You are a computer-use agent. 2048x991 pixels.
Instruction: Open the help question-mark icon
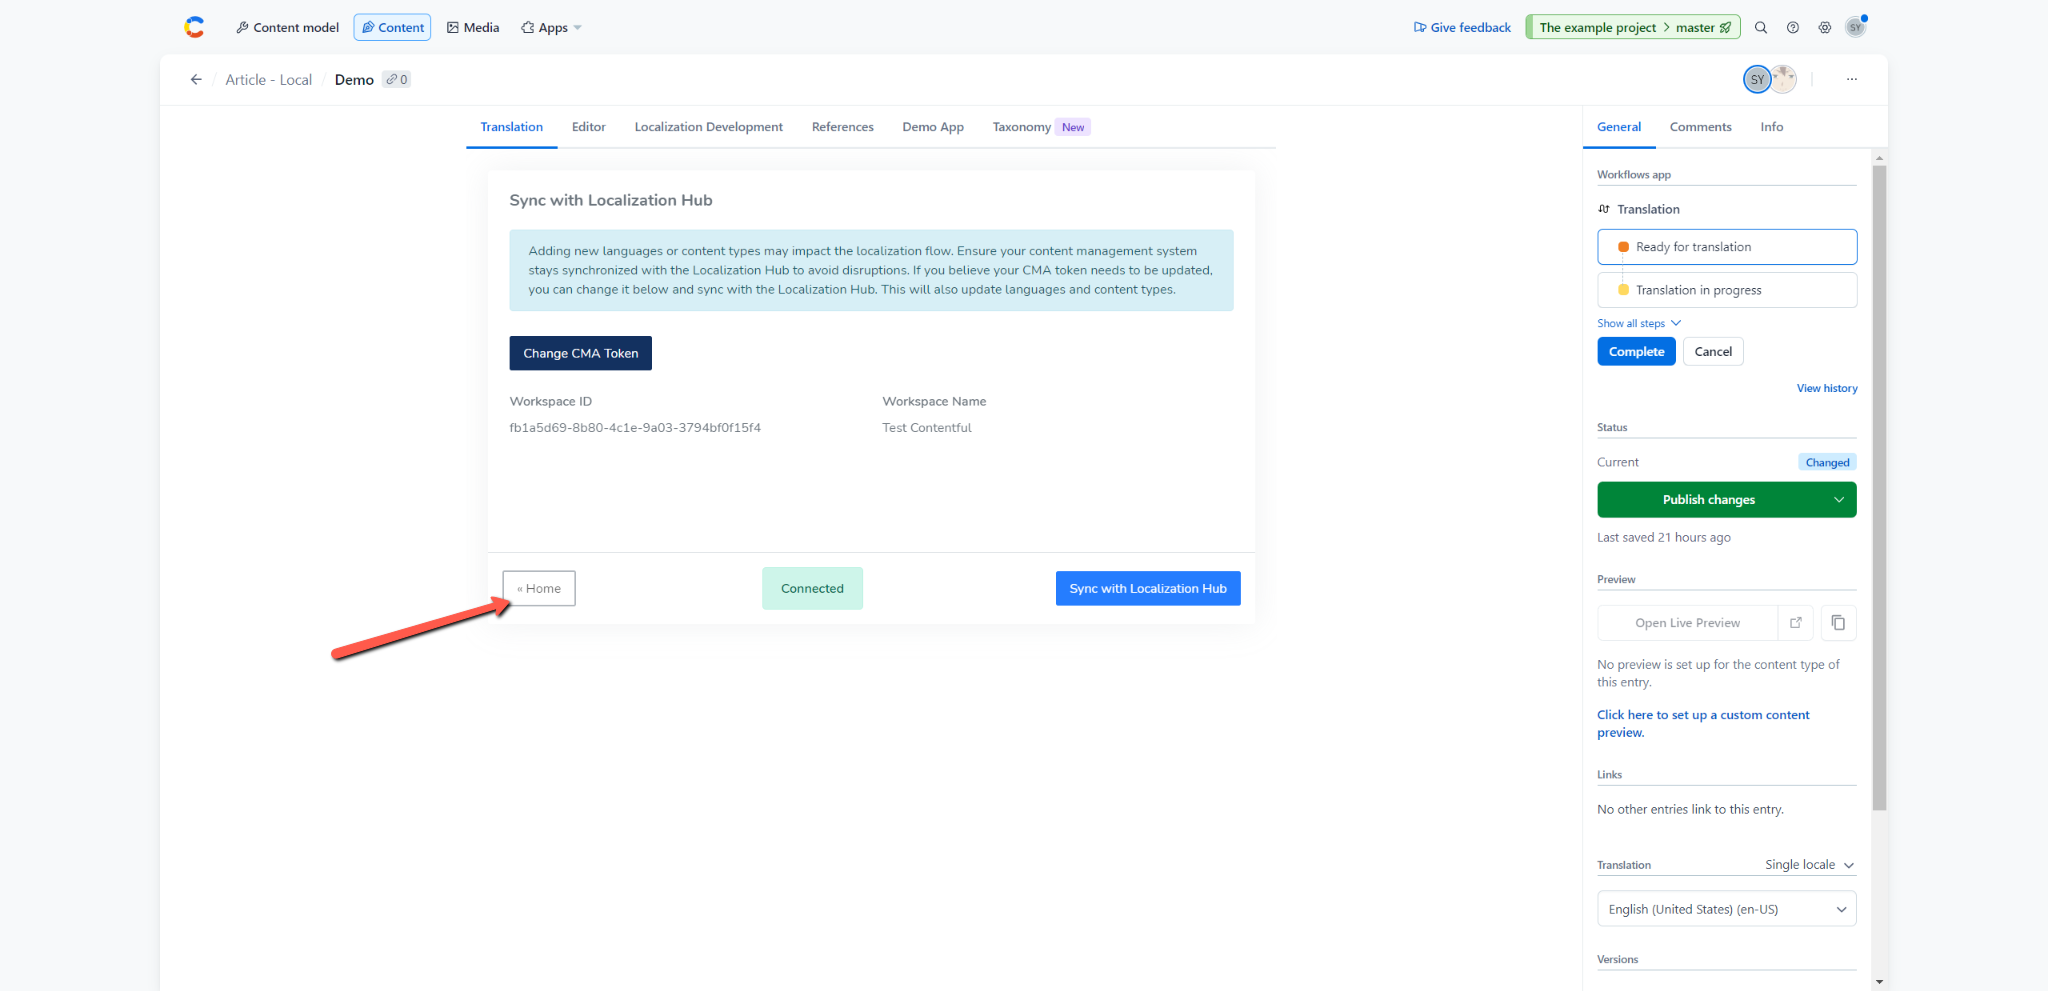tap(1793, 27)
